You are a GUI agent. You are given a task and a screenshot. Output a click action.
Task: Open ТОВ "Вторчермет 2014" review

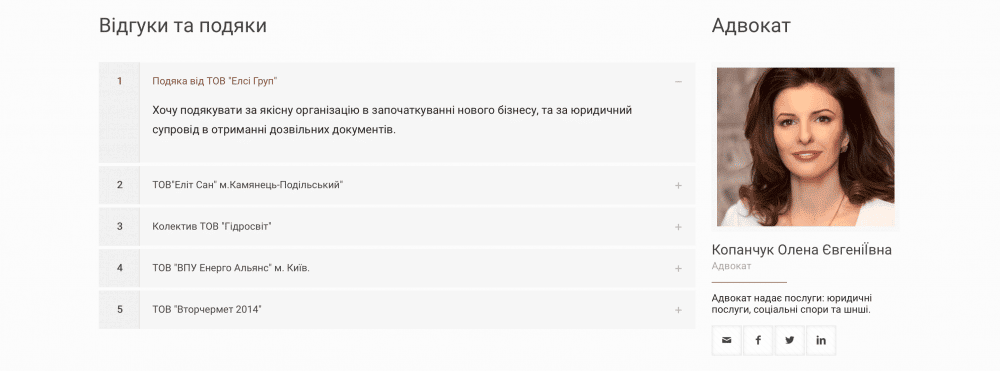(207, 309)
